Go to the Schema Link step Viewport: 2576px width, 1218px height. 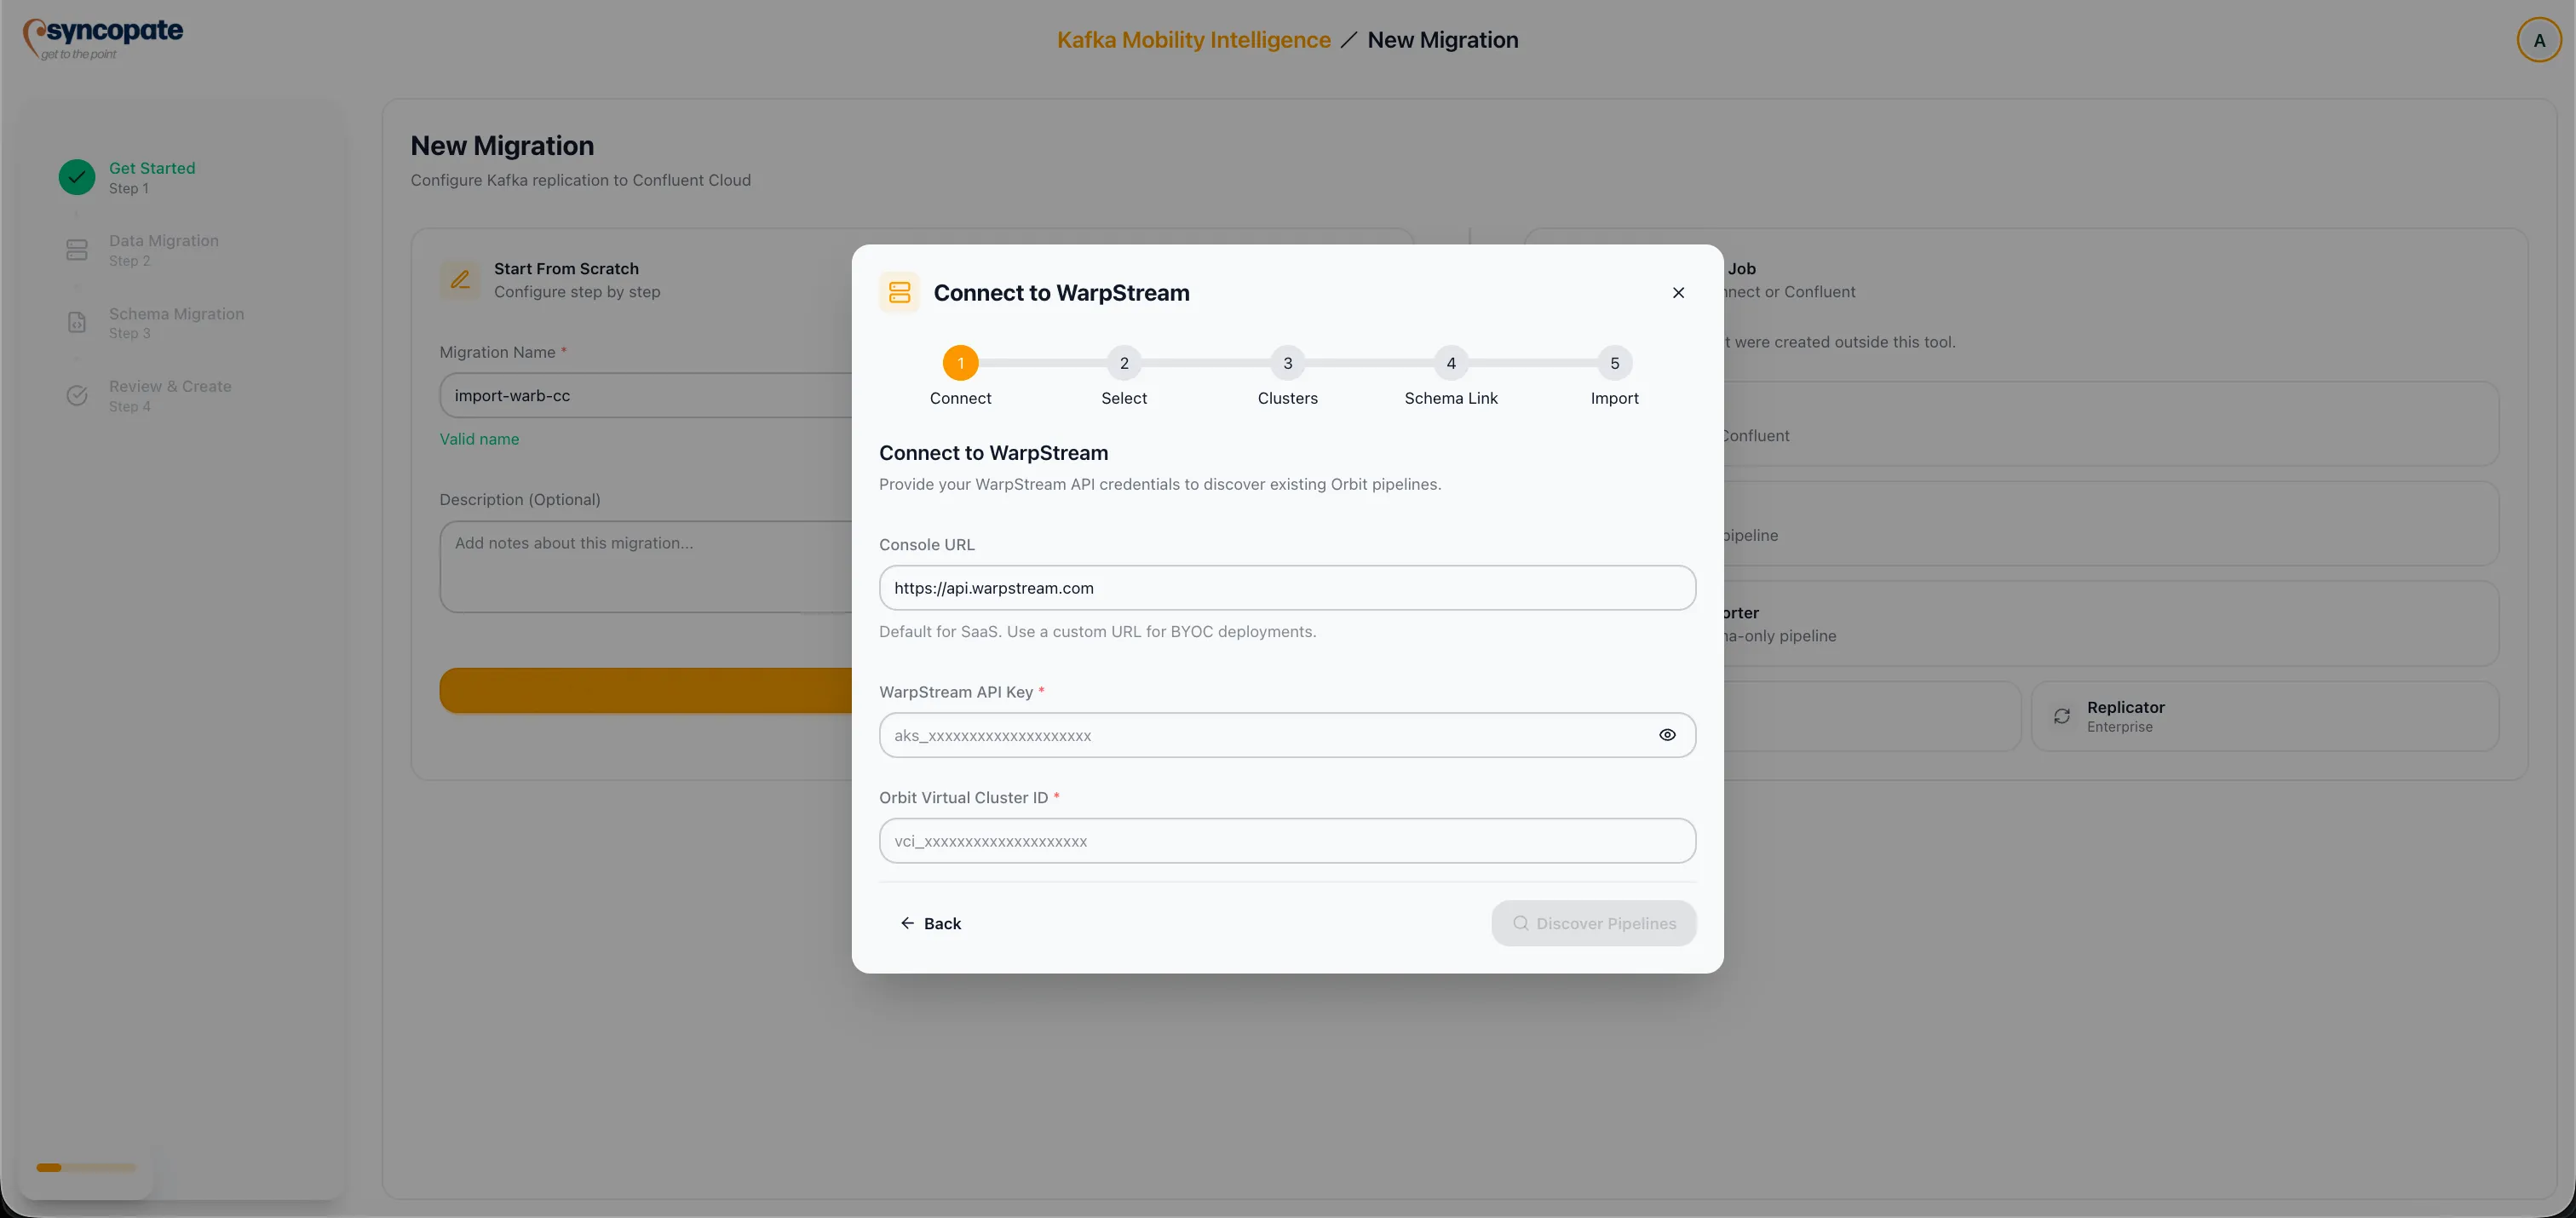pyautogui.click(x=1451, y=363)
